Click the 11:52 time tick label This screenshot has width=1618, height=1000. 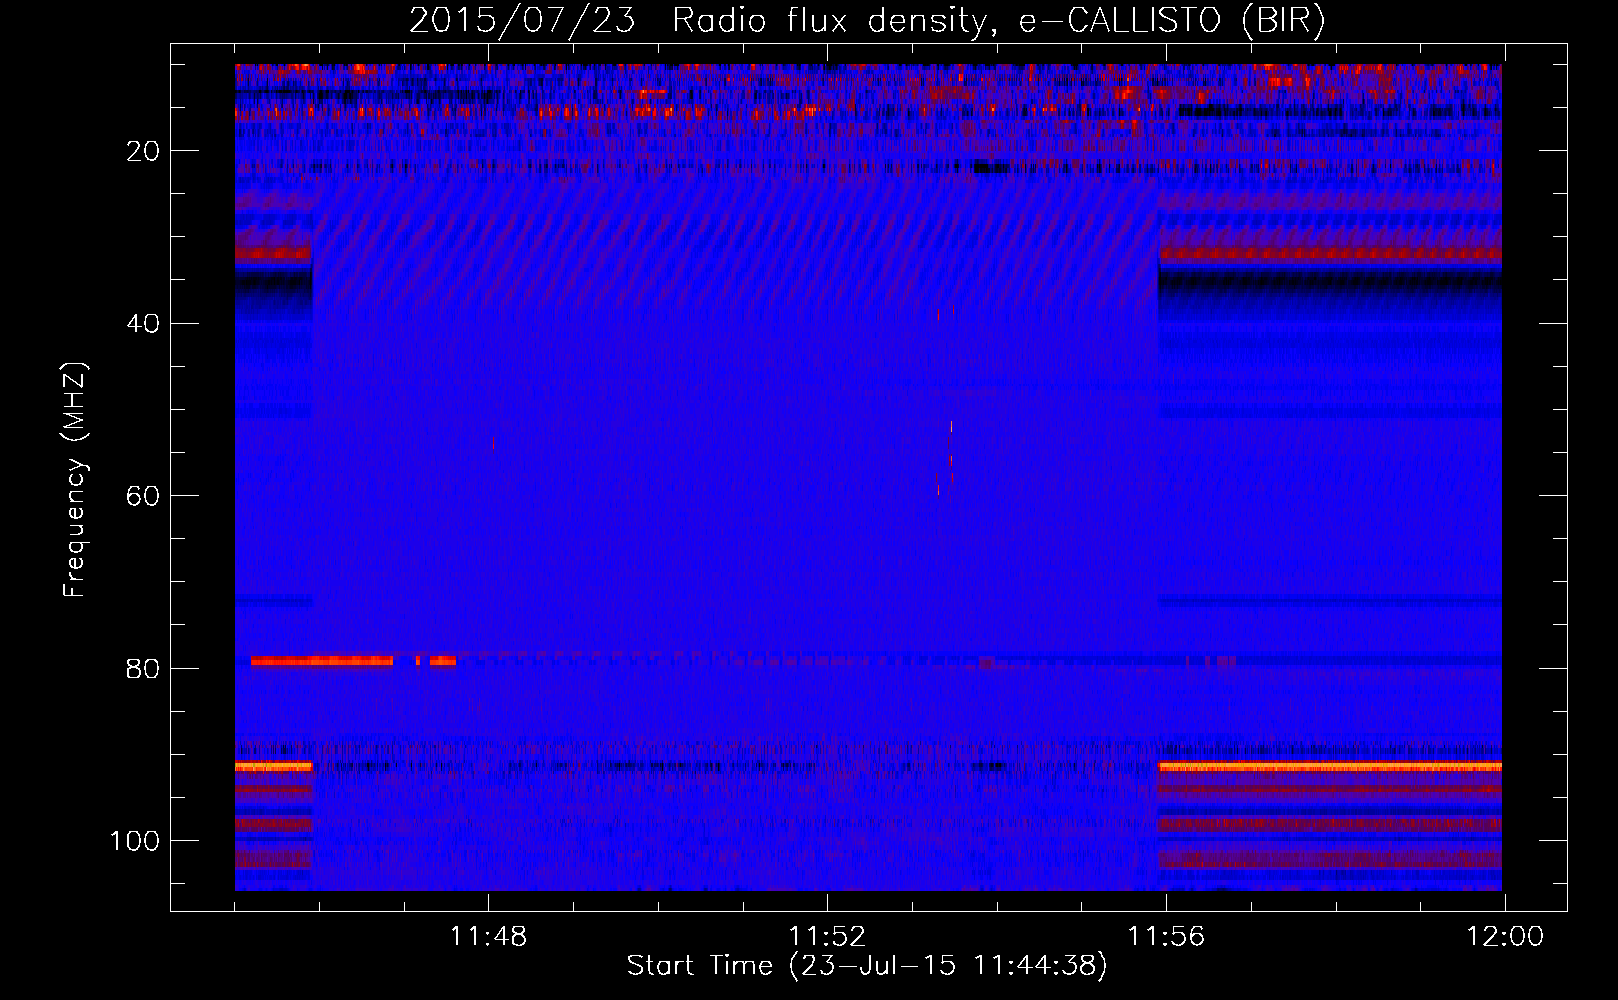(827, 937)
